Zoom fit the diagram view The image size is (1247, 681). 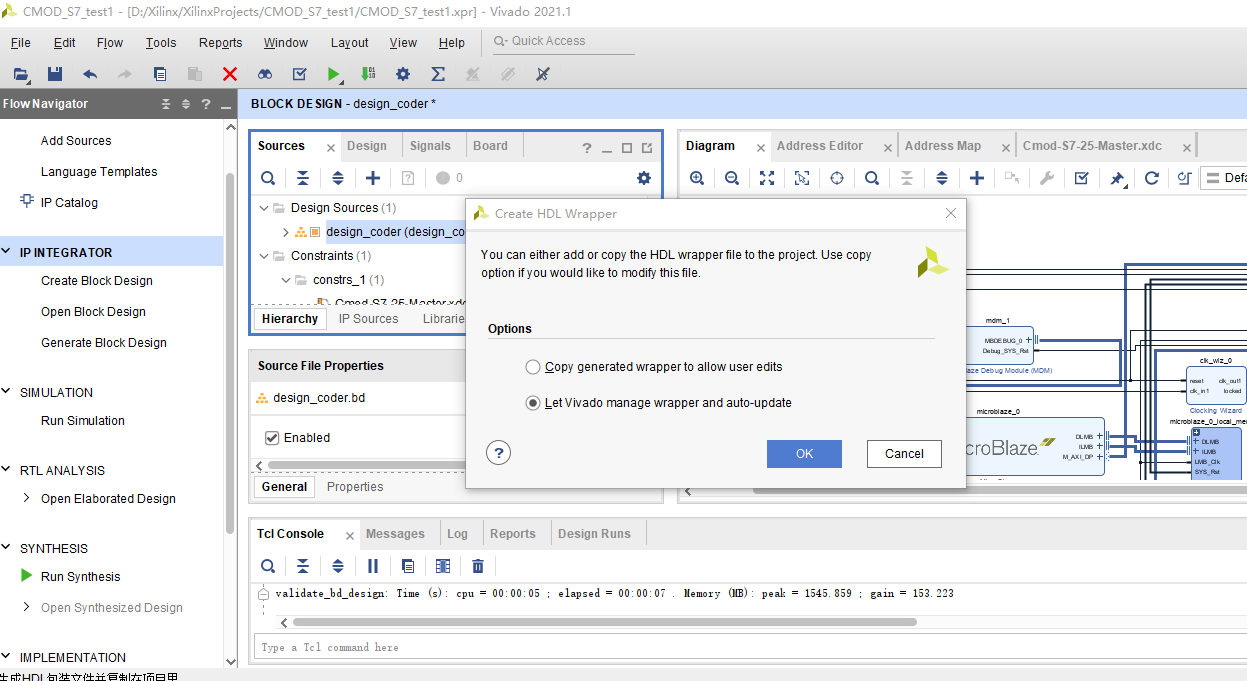767,178
